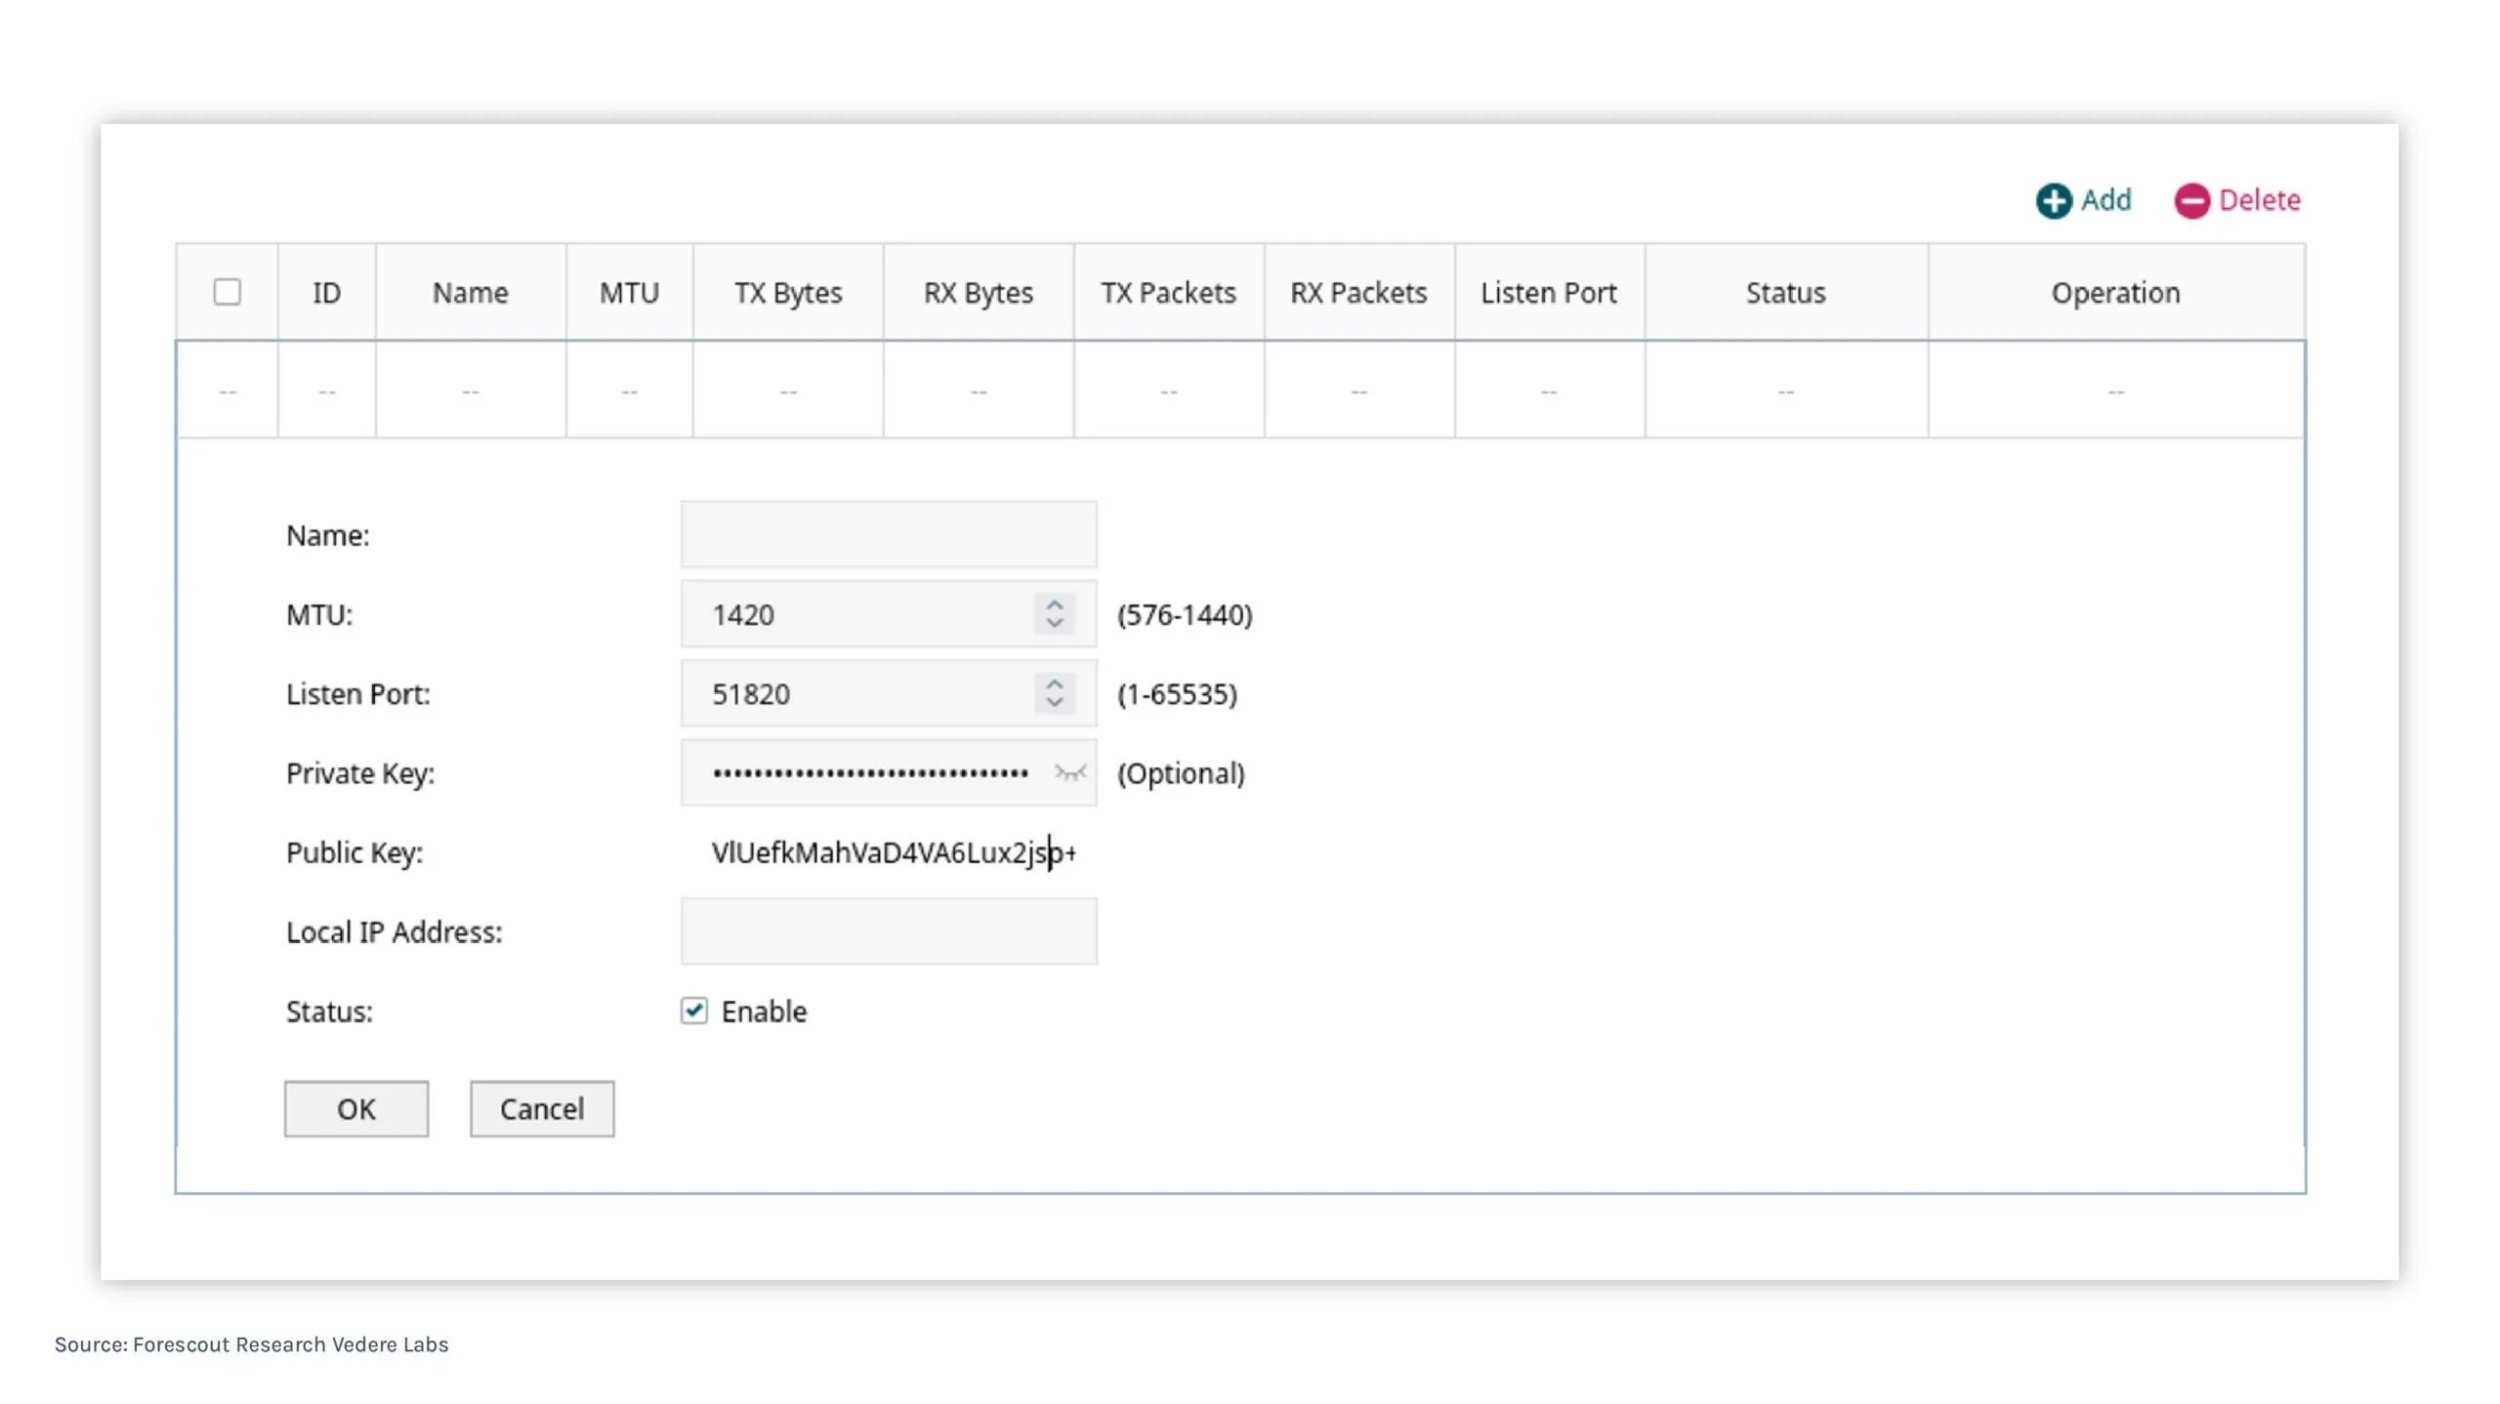Image resolution: width=2500 pixels, height=1404 pixels.
Task: Click the Listen Port decrement arrow
Action: pos(1056,704)
